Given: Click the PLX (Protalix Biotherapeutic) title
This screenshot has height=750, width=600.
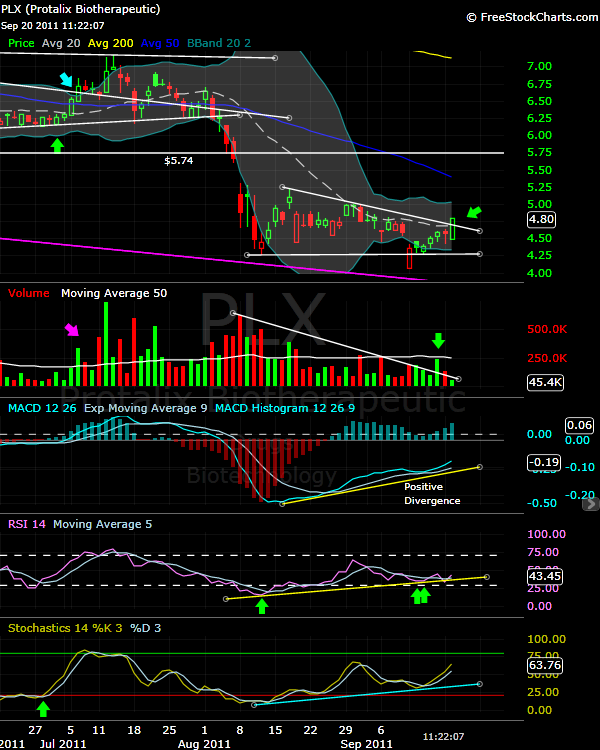Looking at the screenshot, I should 80,9.
